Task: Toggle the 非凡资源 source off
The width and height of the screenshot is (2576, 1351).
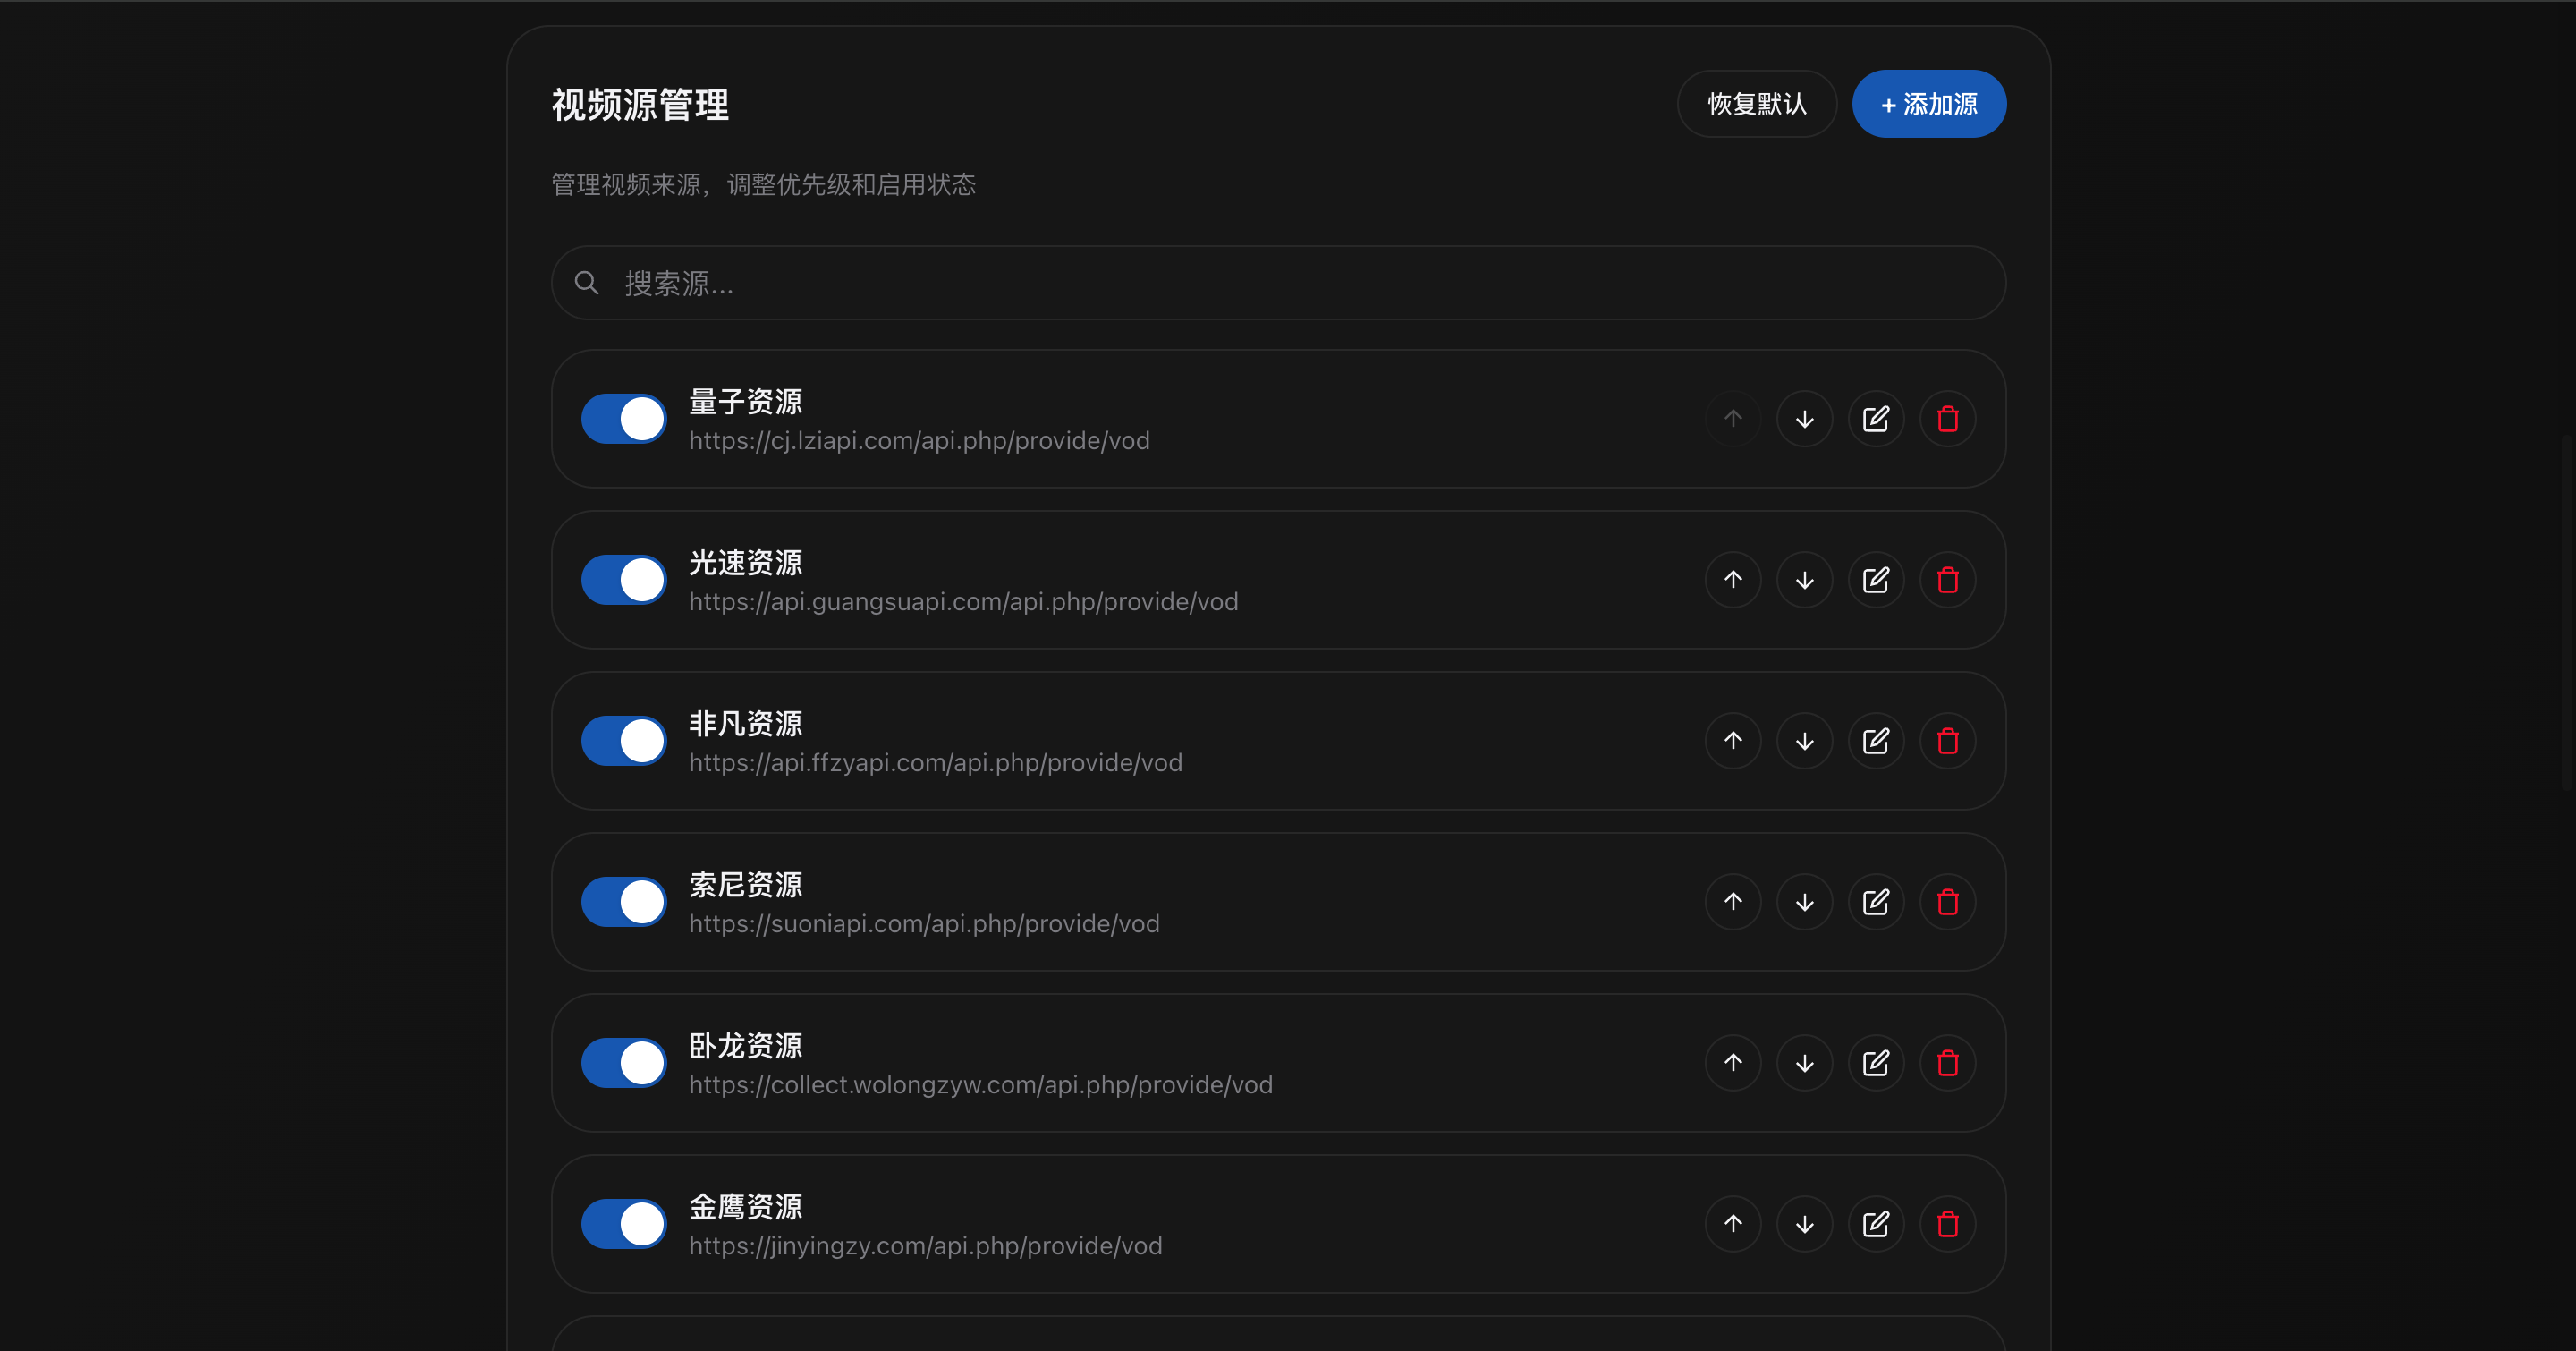Action: tap(624, 741)
